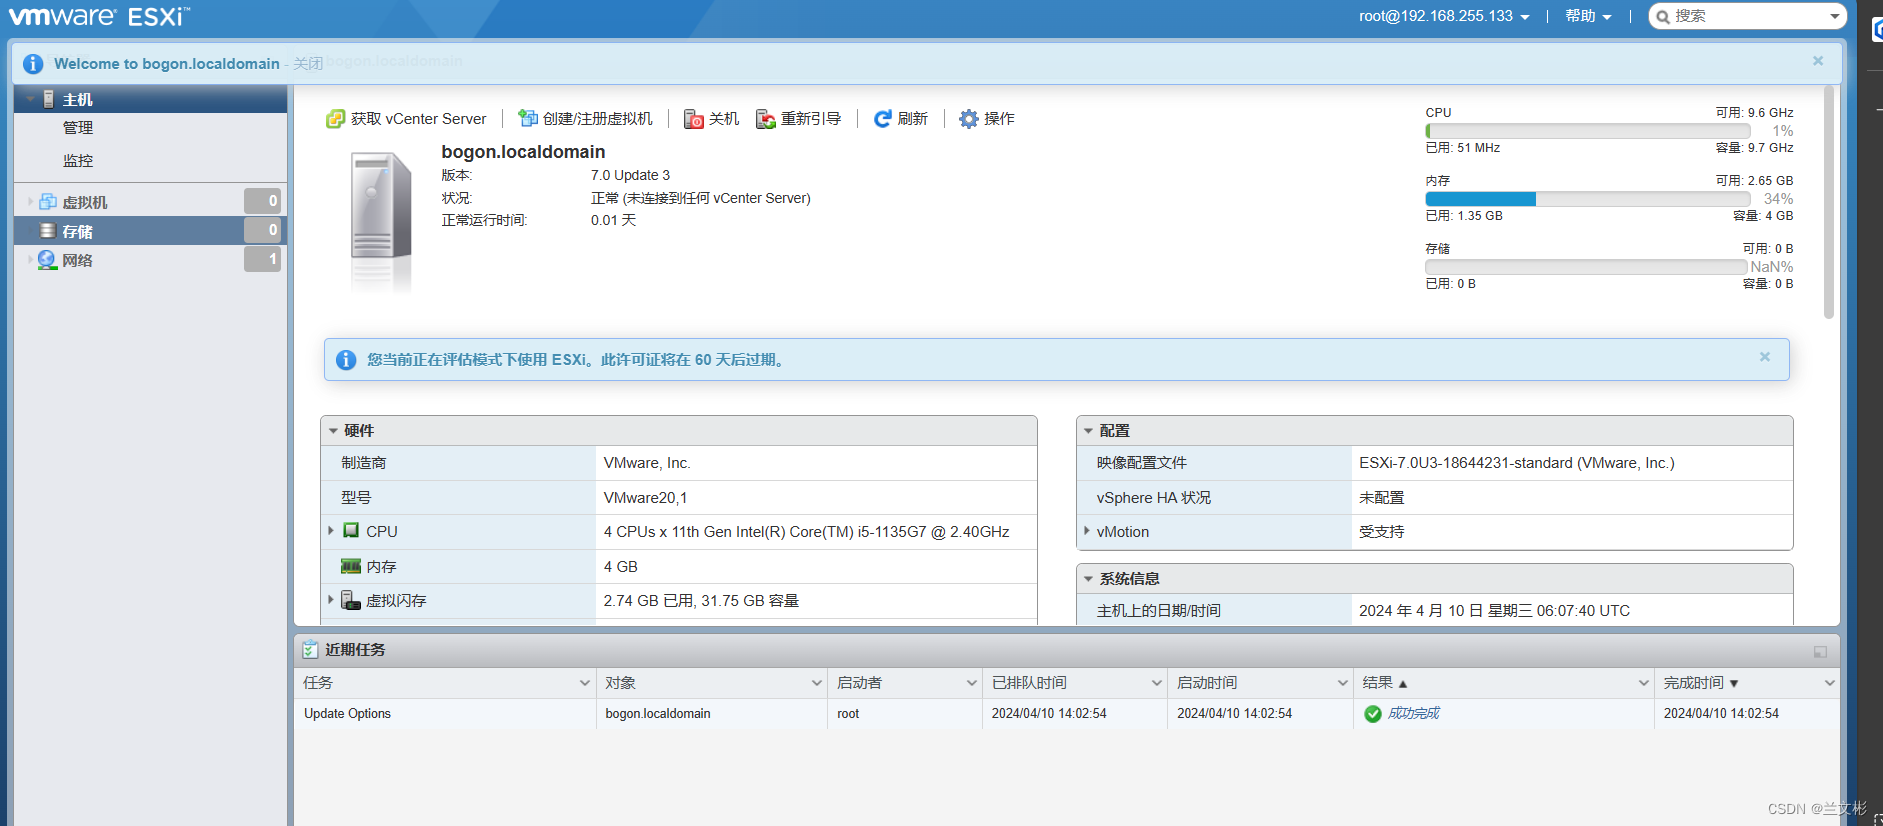
Task: Open the 对象 column dropdown
Action: (816, 683)
